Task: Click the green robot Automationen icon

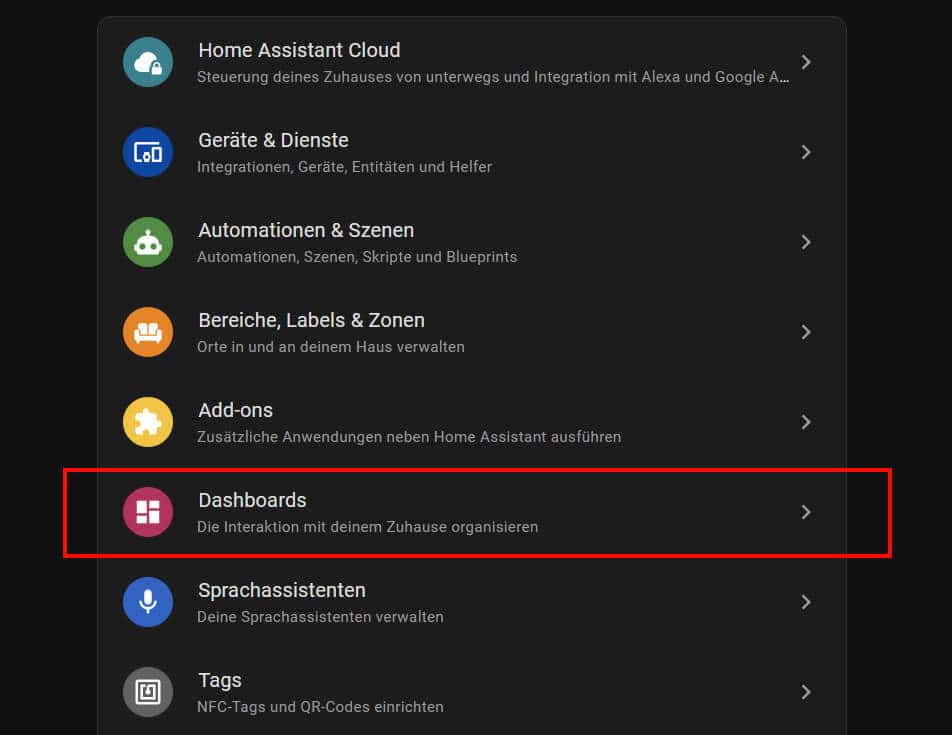Action: click(148, 242)
